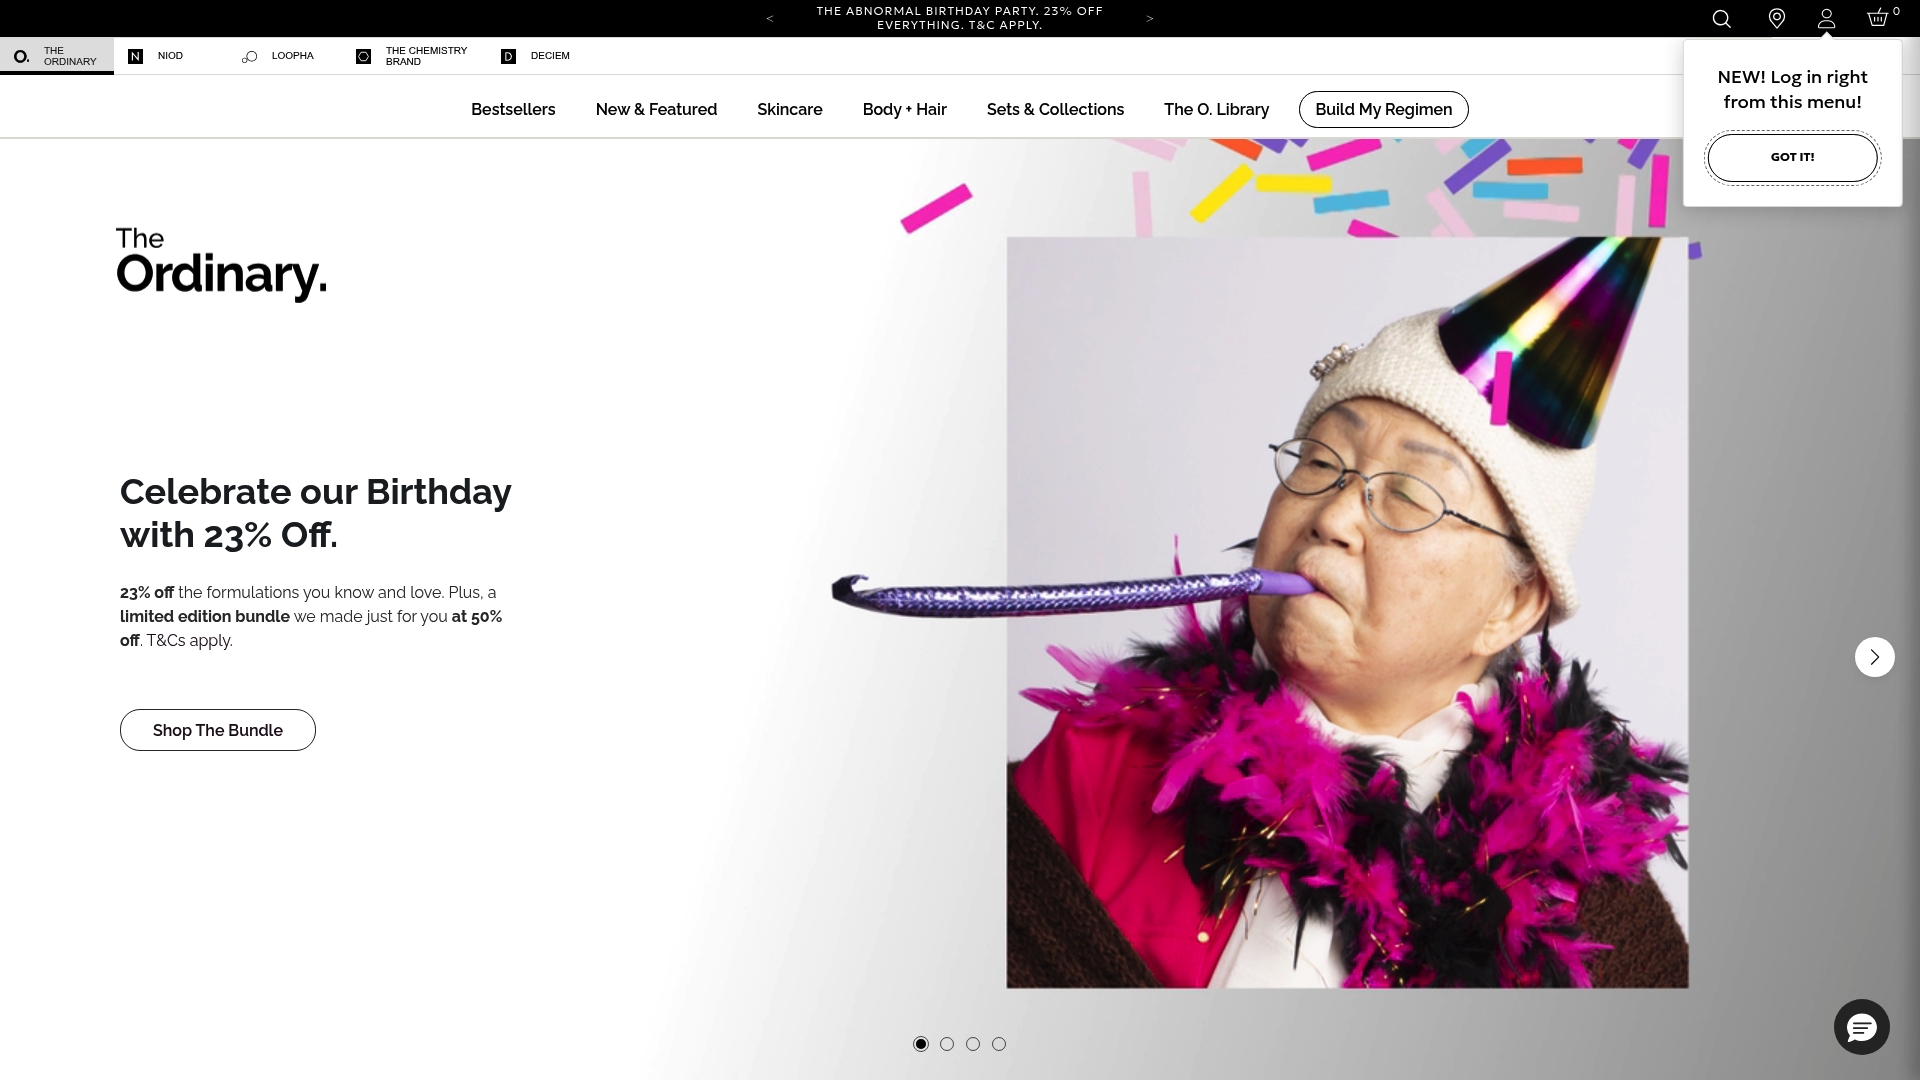This screenshot has height=1080, width=1920.
Task: Click The Ordinary brand tab logo
Action: [x=21, y=56]
